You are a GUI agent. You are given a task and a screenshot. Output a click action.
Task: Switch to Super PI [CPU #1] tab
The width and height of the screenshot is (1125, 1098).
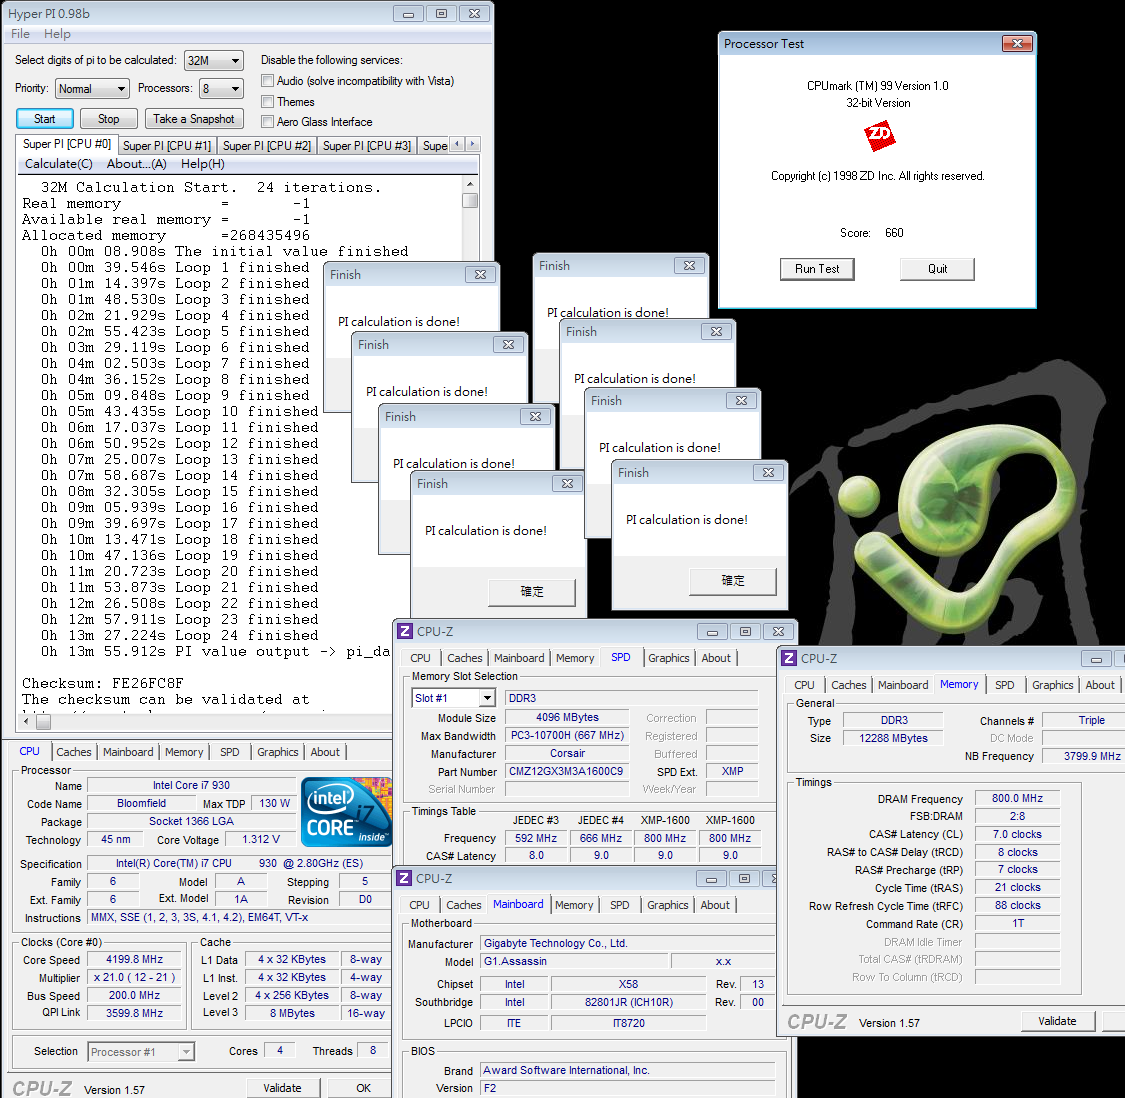click(x=167, y=146)
